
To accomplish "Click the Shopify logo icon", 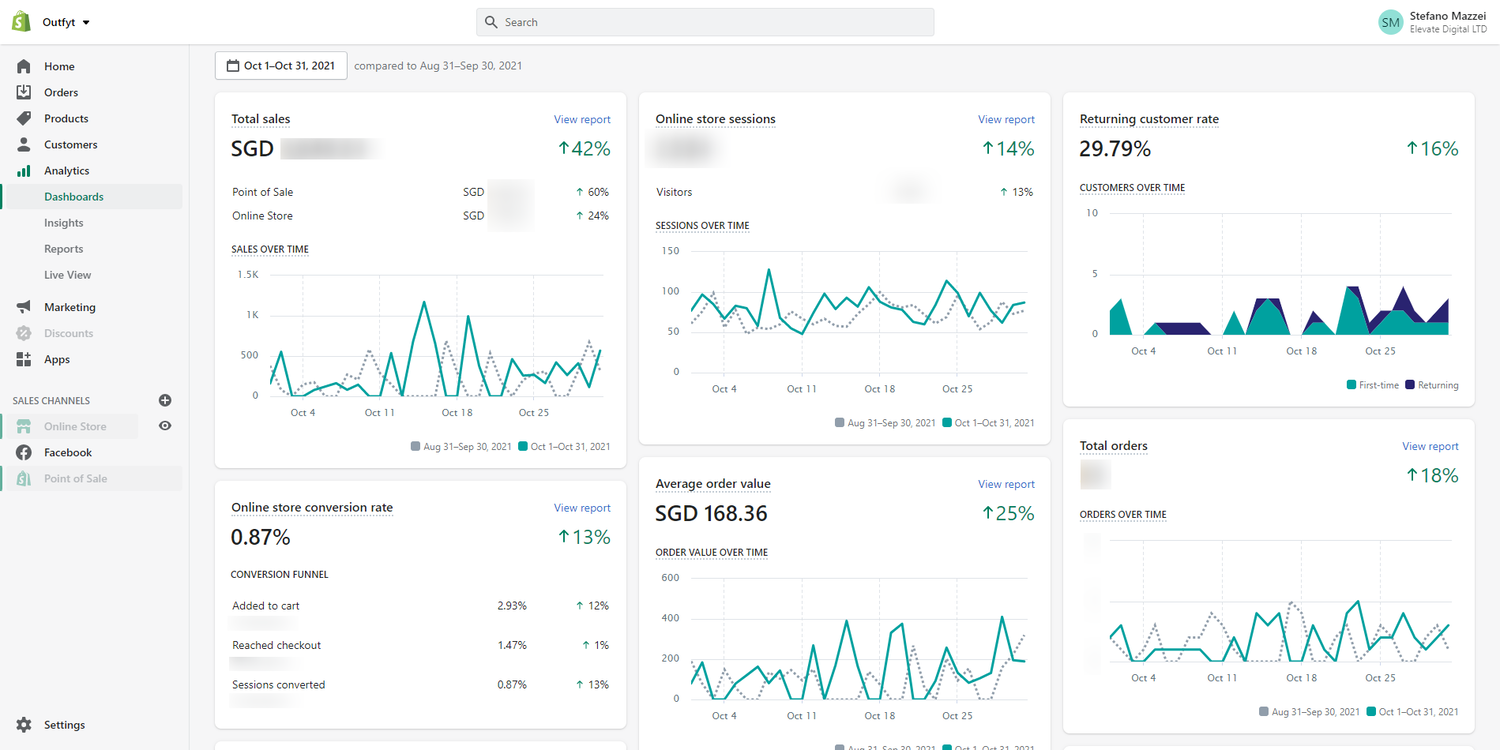I will [x=22, y=21].
